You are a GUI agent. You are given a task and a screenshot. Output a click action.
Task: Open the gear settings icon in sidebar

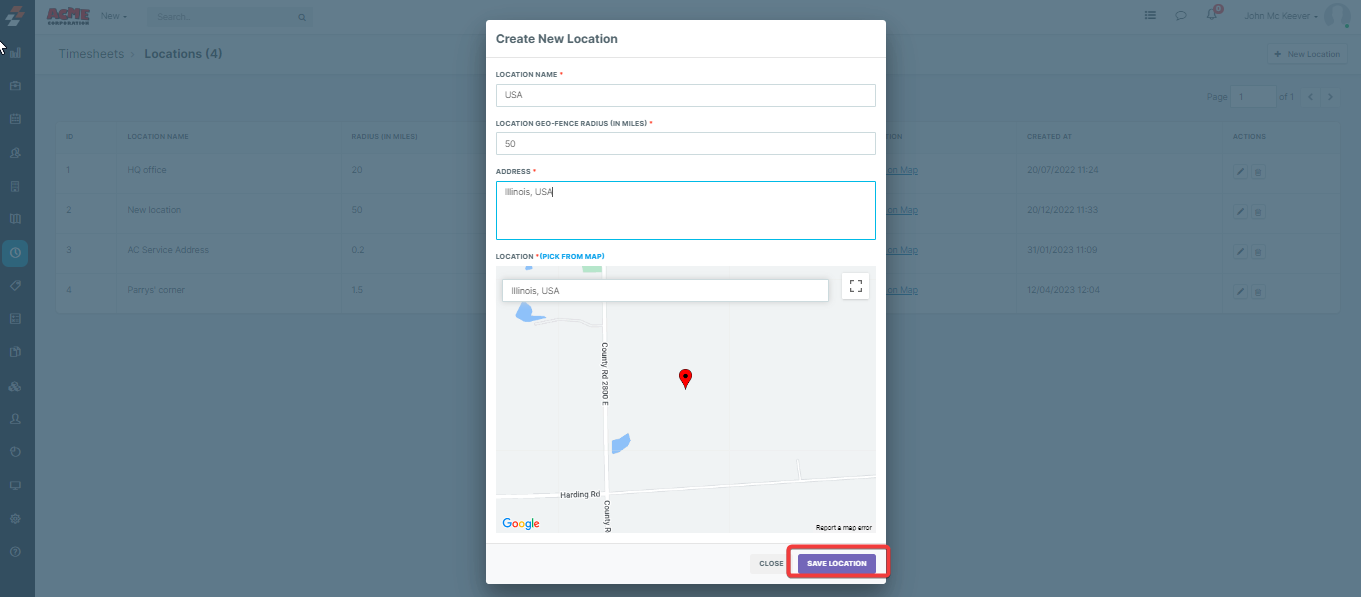pos(15,519)
